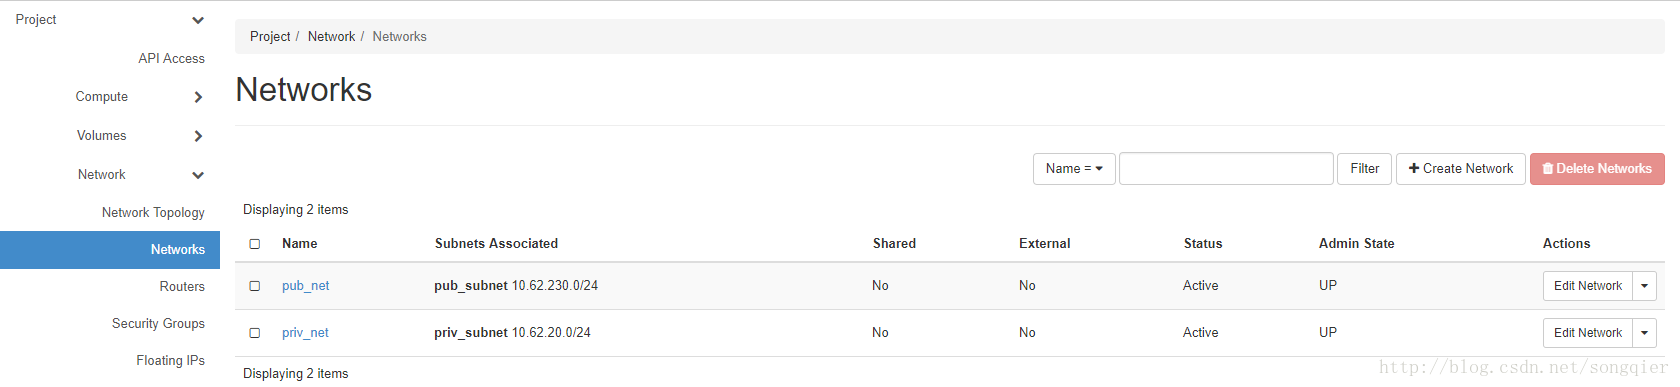1680x387 pixels.
Task: Focus the network filter text field
Action: point(1226,169)
